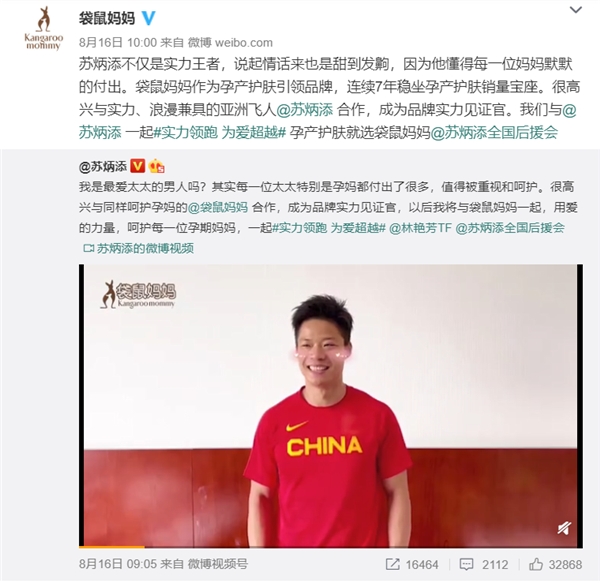Click the repost icon showing 16464
The height and width of the screenshot is (583, 600).
coord(393,564)
